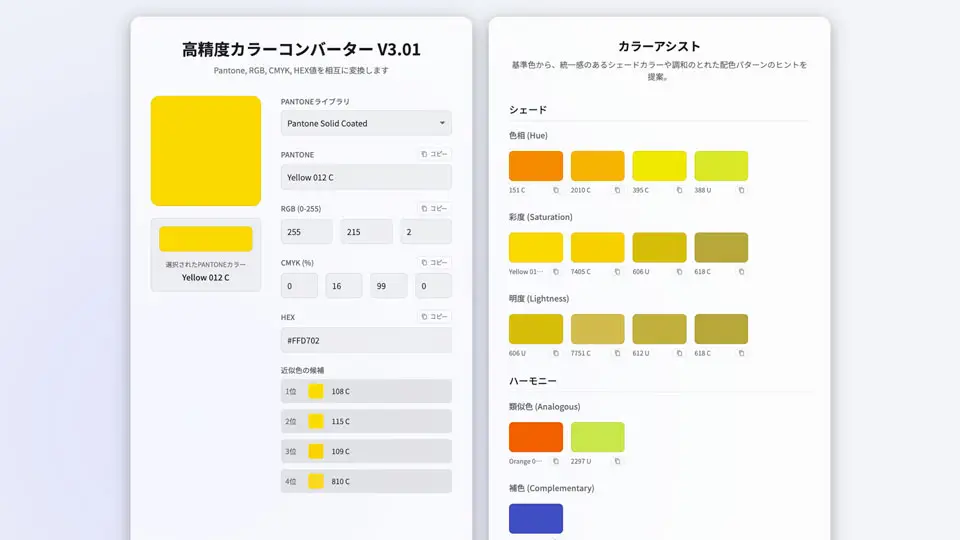Copy the 7405 C color code icon
This screenshot has width=960, height=540.
[x=617, y=272]
